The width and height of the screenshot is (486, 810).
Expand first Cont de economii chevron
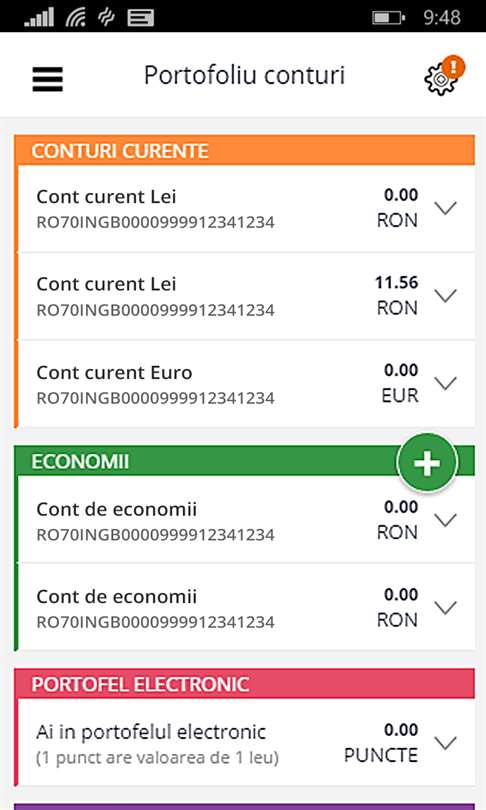[x=445, y=520]
